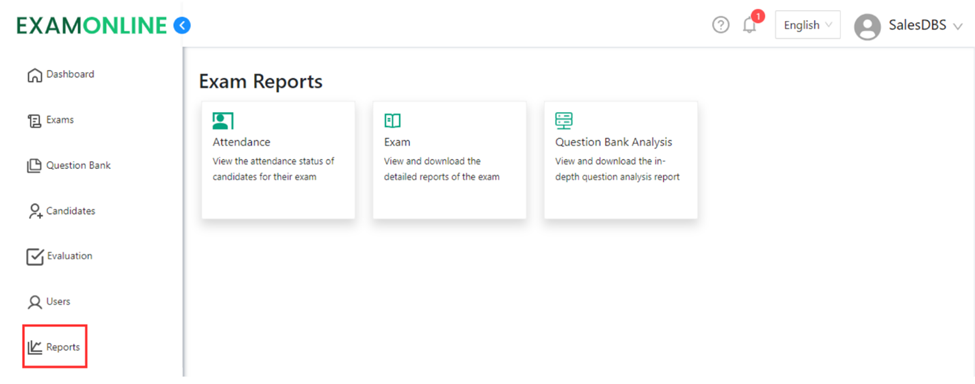Click the Exams scroll icon in sidebar

35,121
